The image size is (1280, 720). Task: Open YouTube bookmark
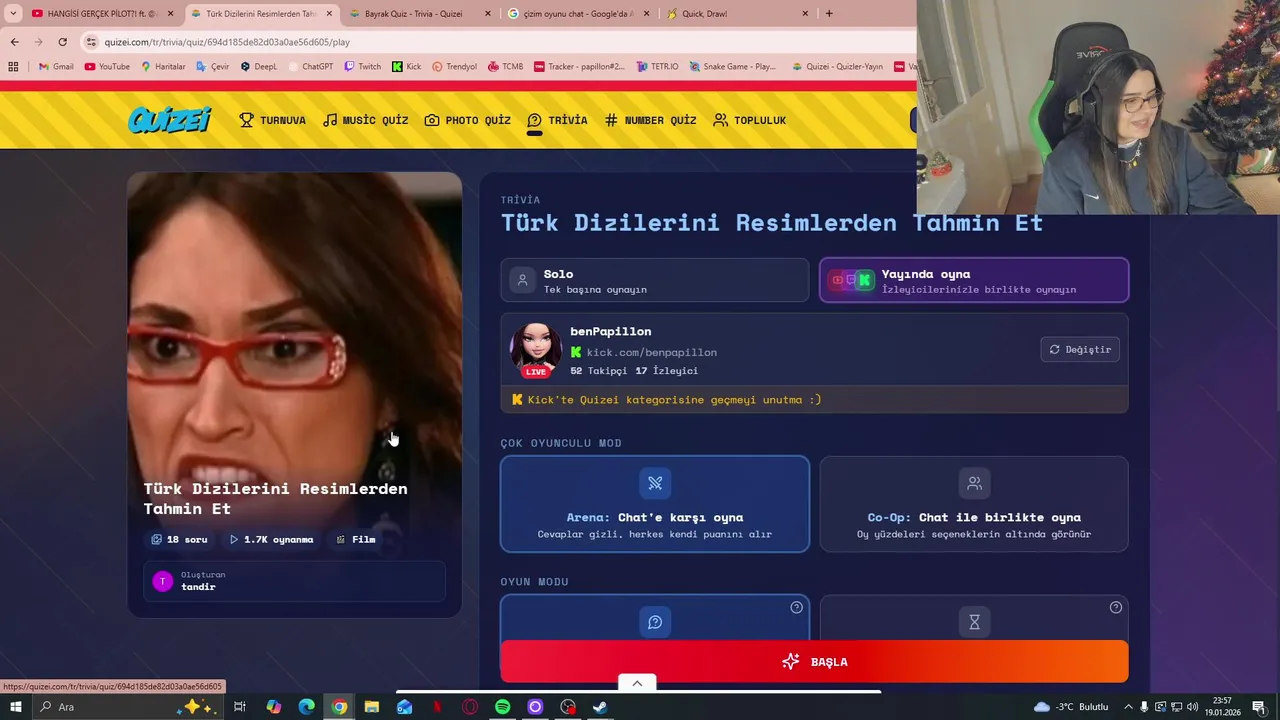coord(107,67)
